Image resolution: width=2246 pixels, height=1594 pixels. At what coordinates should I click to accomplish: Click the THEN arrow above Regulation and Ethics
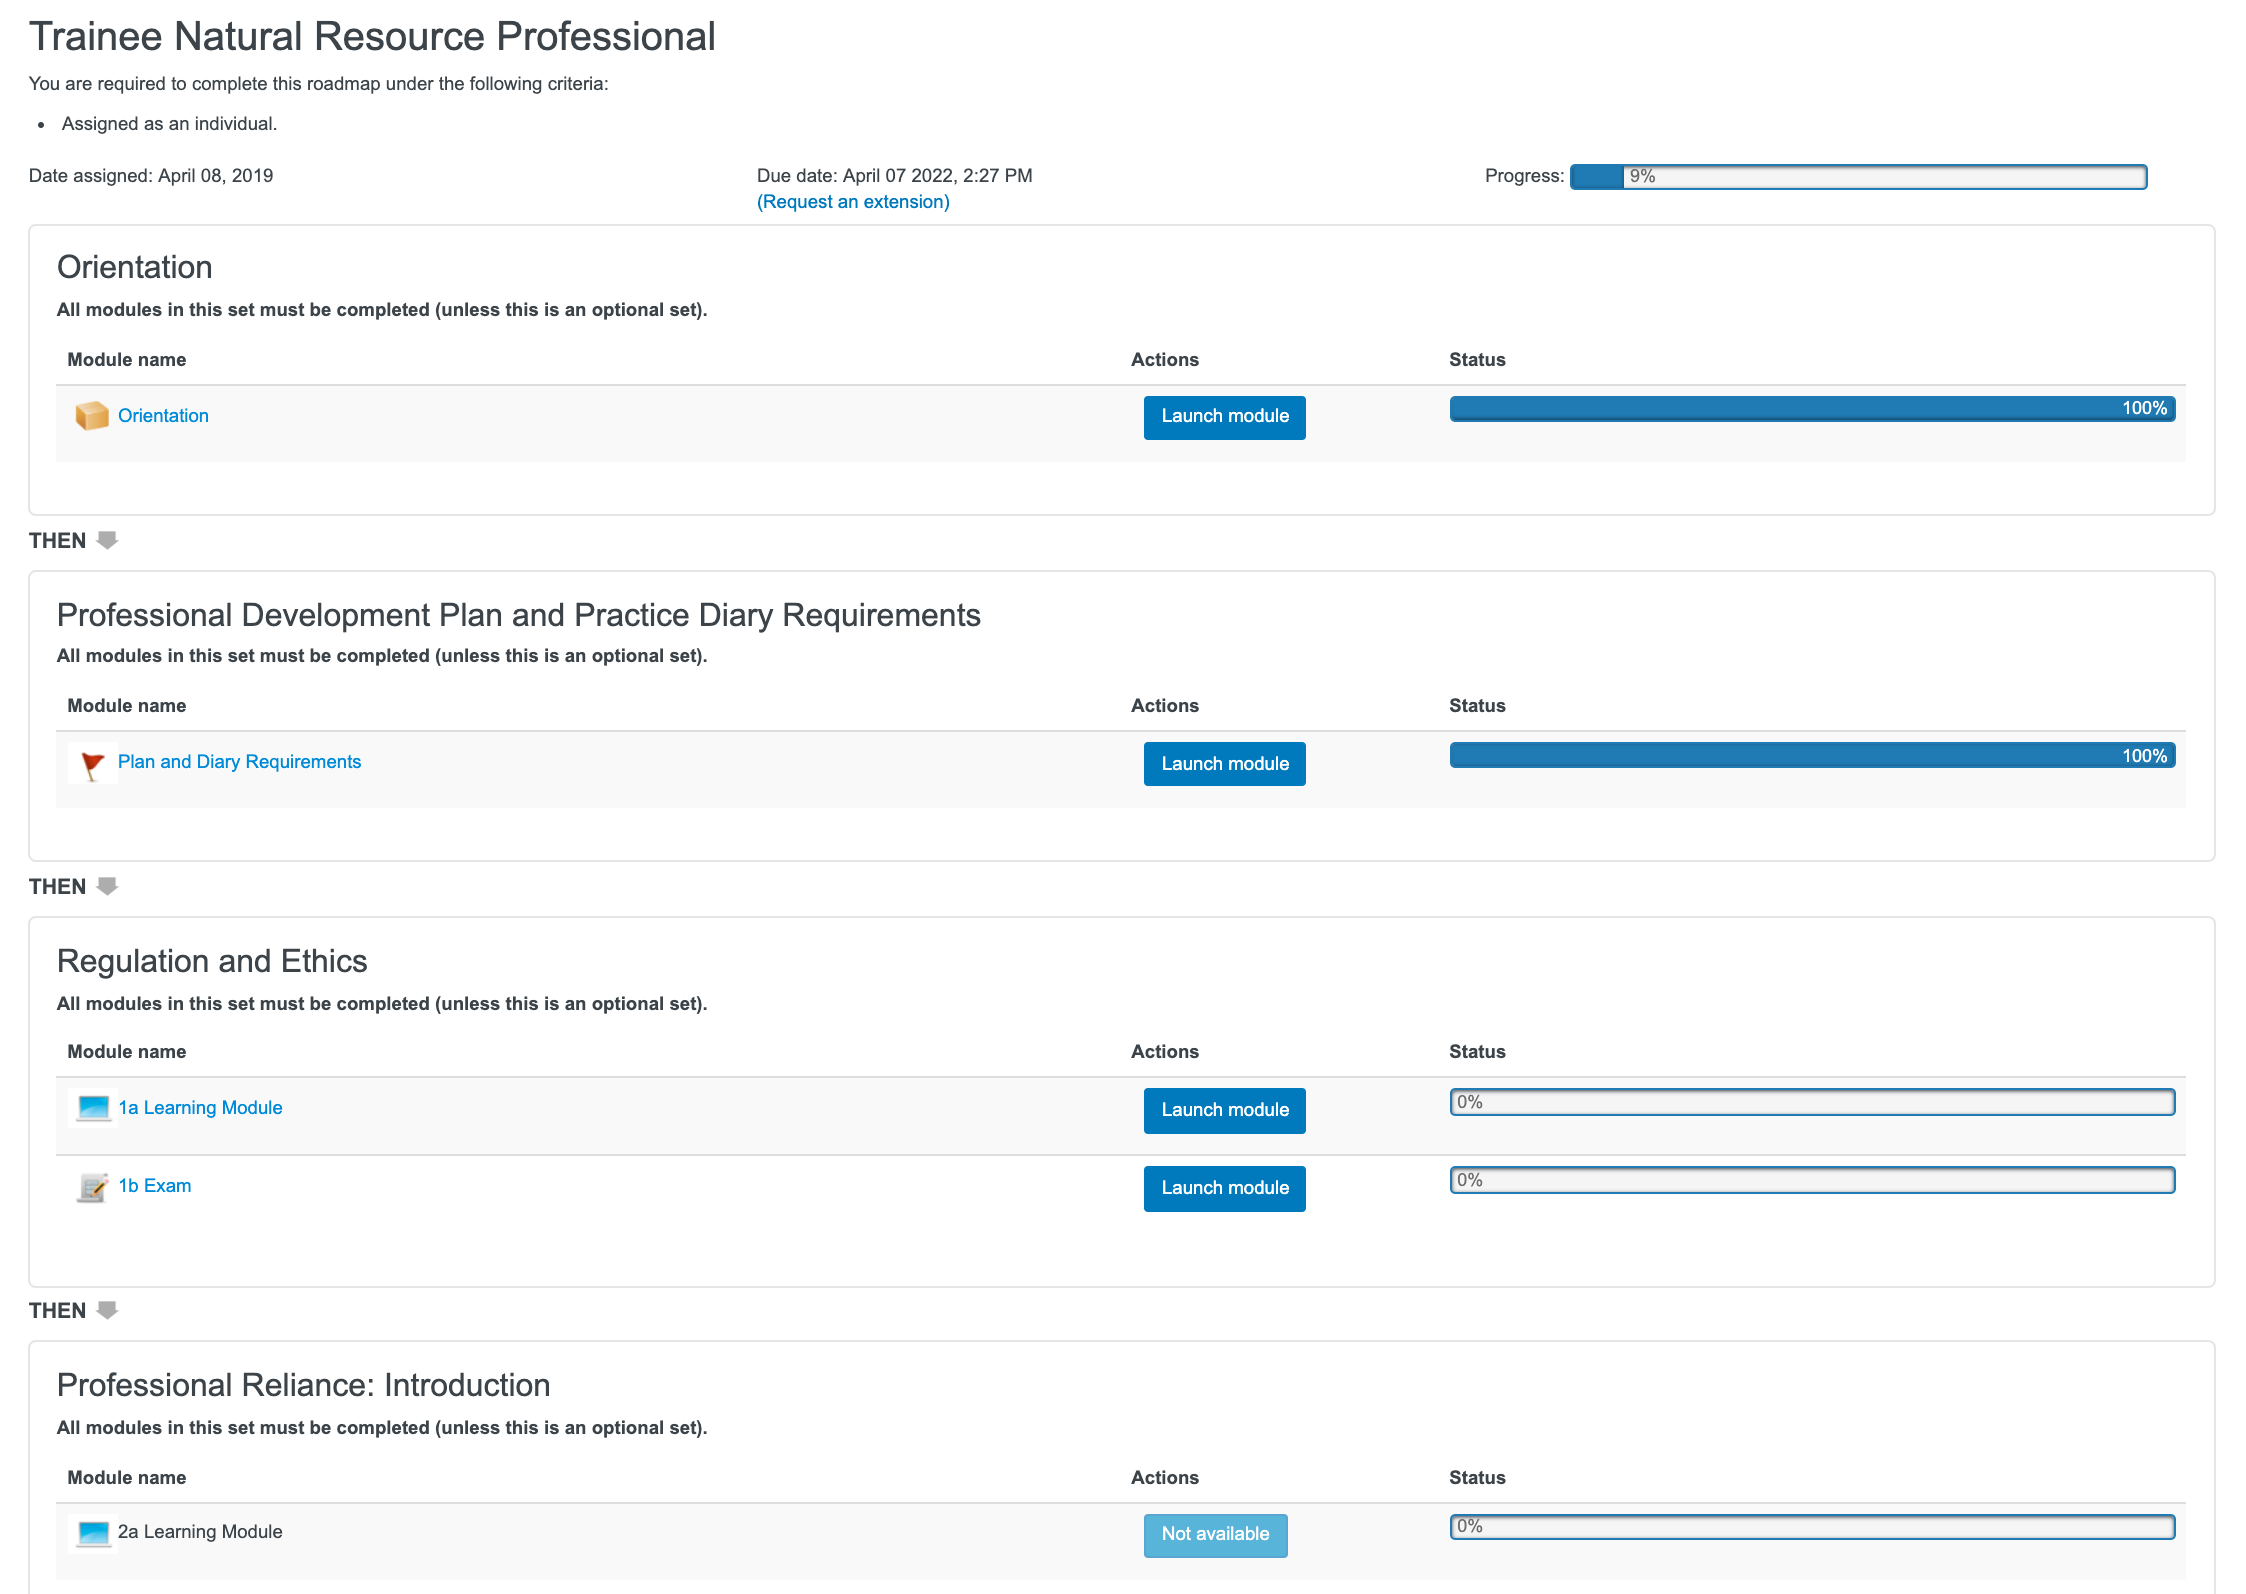coord(107,886)
